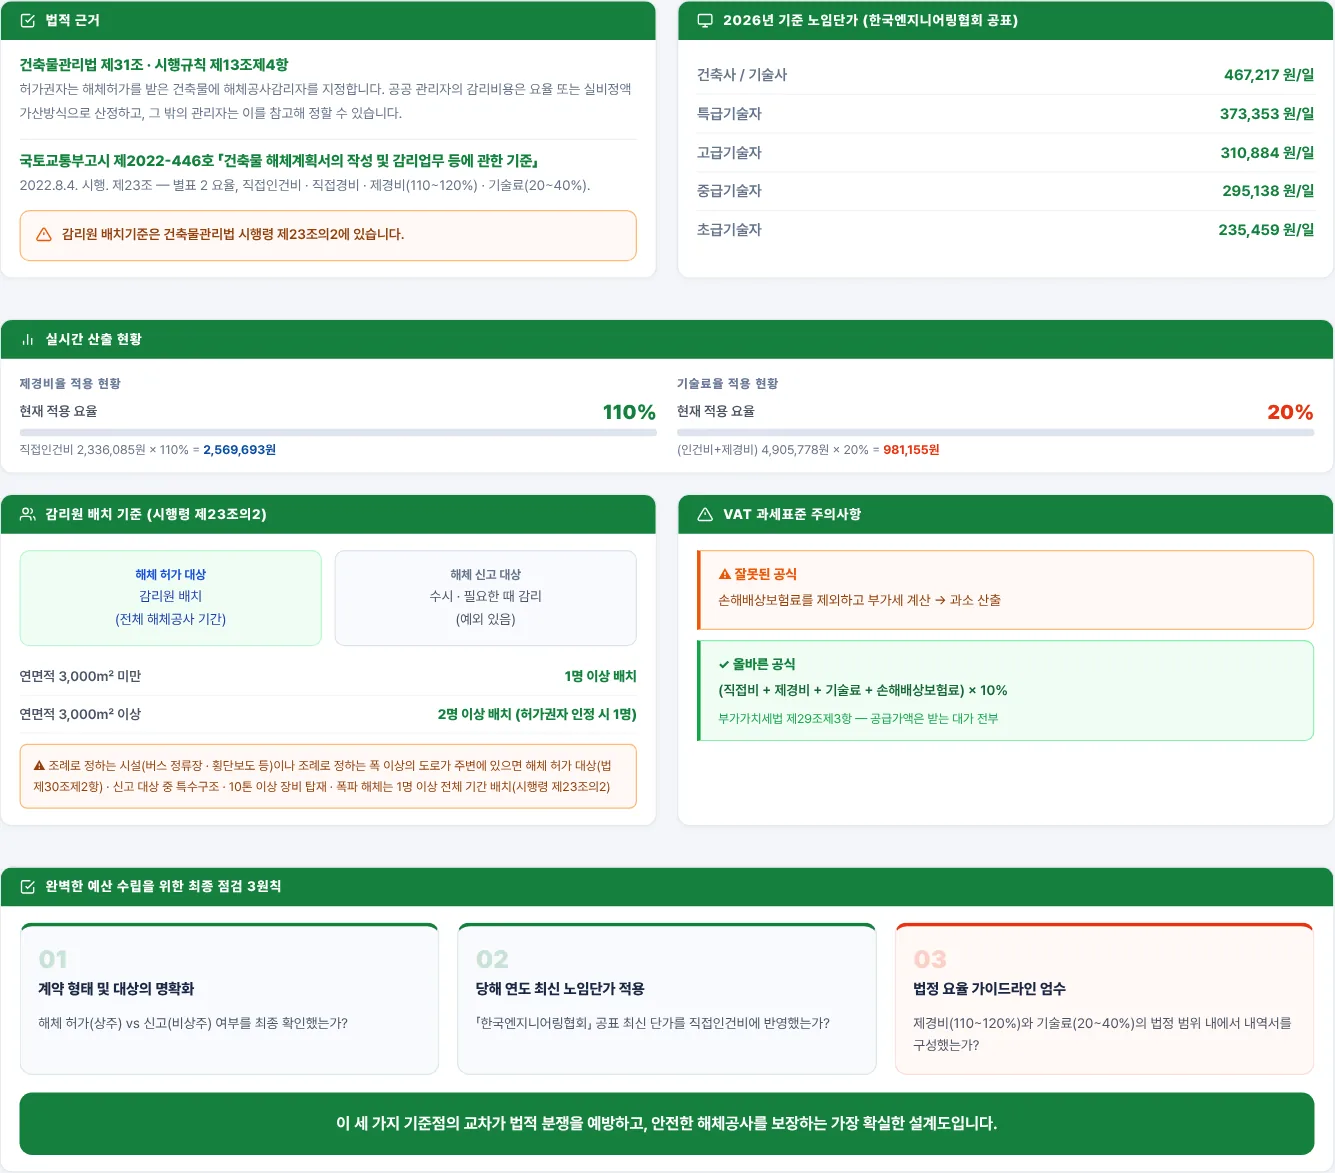Click the 부가가치세법 제29조제3항 reference line
This screenshot has width=1335, height=1173.
858,719
